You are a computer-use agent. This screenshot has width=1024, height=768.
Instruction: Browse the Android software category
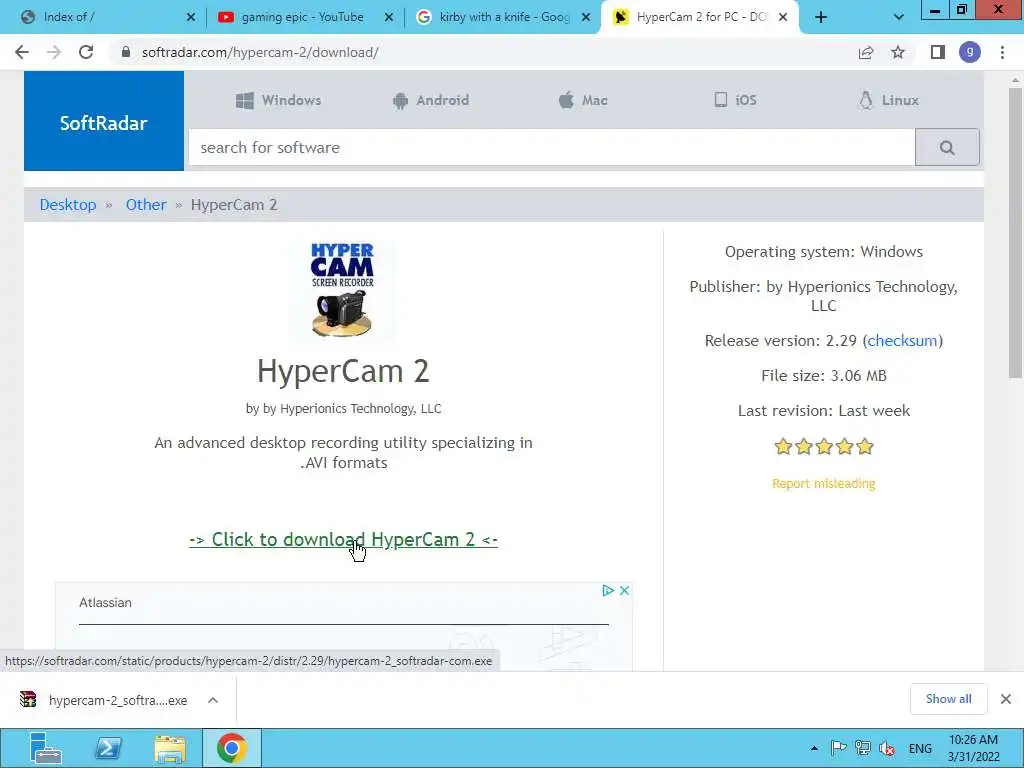[430, 101]
